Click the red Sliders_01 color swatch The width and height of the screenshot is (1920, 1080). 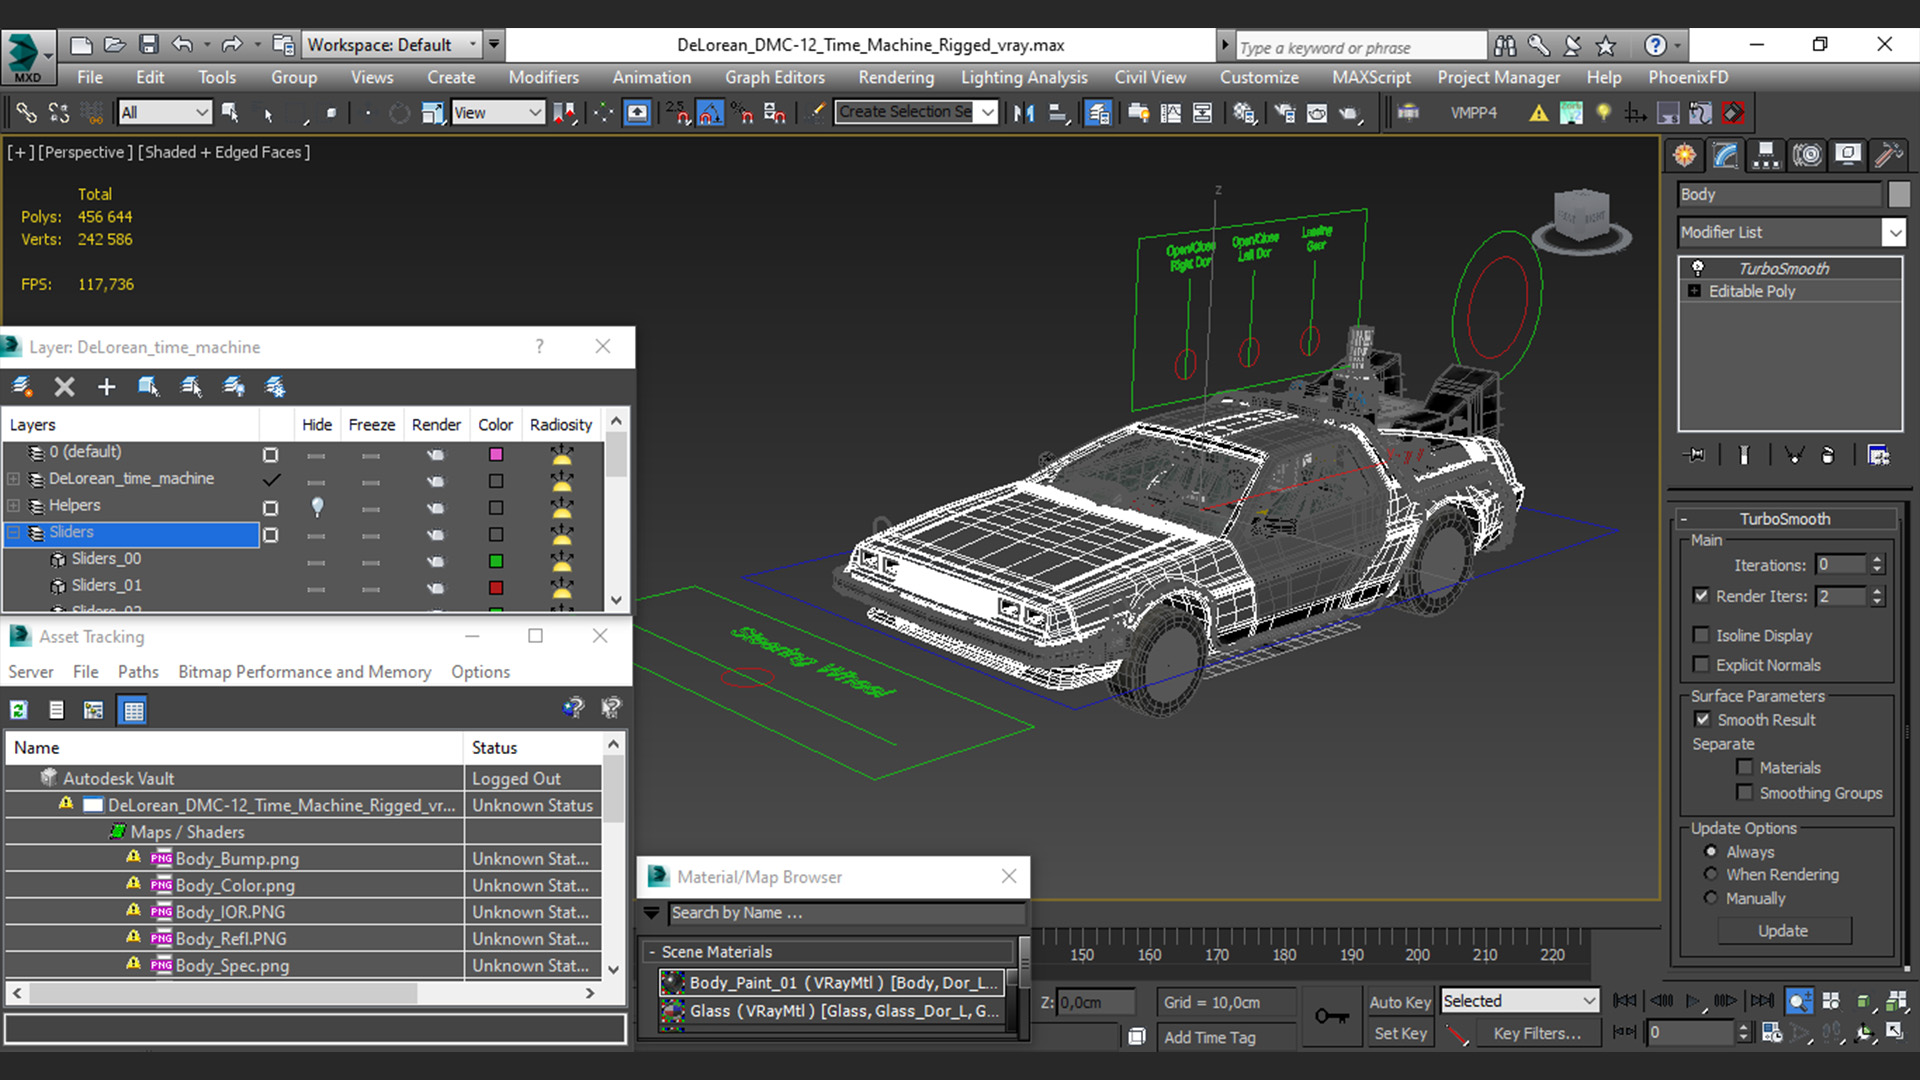(x=496, y=588)
